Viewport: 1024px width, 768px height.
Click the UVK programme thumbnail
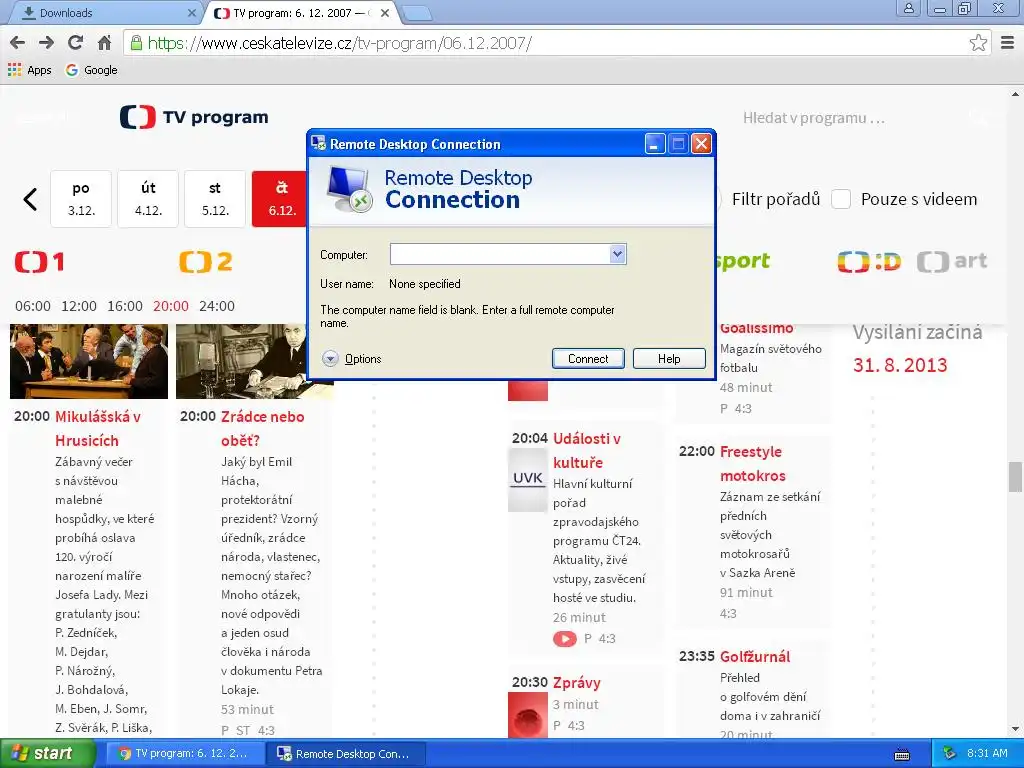[528, 479]
